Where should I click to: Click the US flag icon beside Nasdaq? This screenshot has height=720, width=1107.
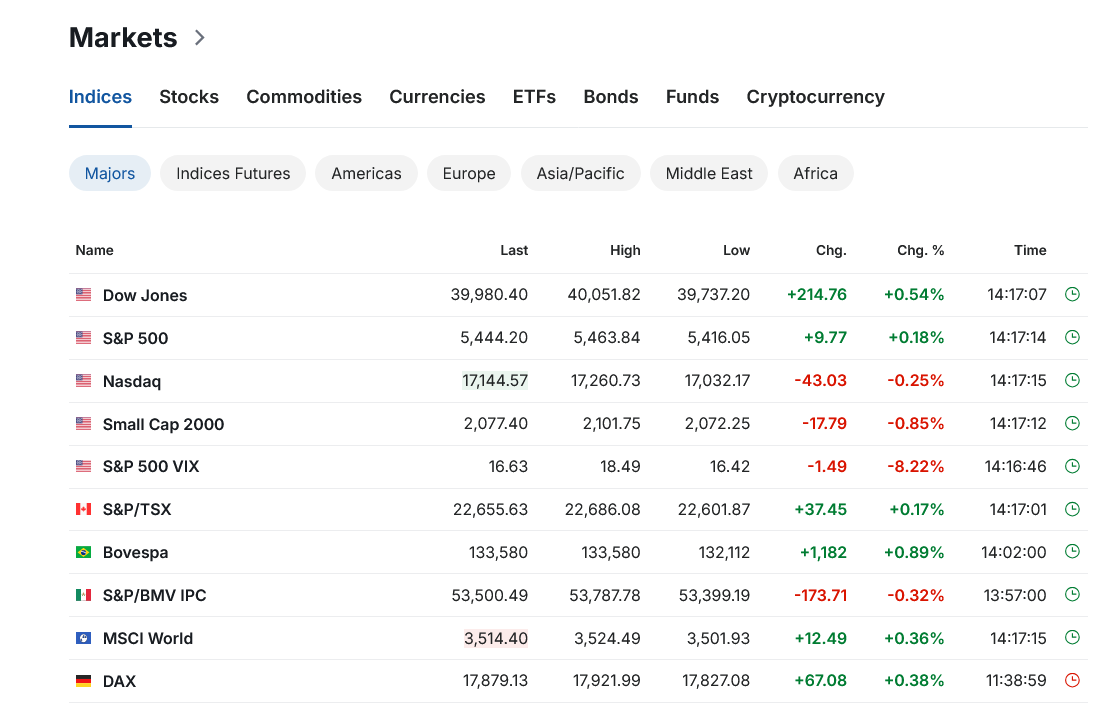tap(83, 381)
